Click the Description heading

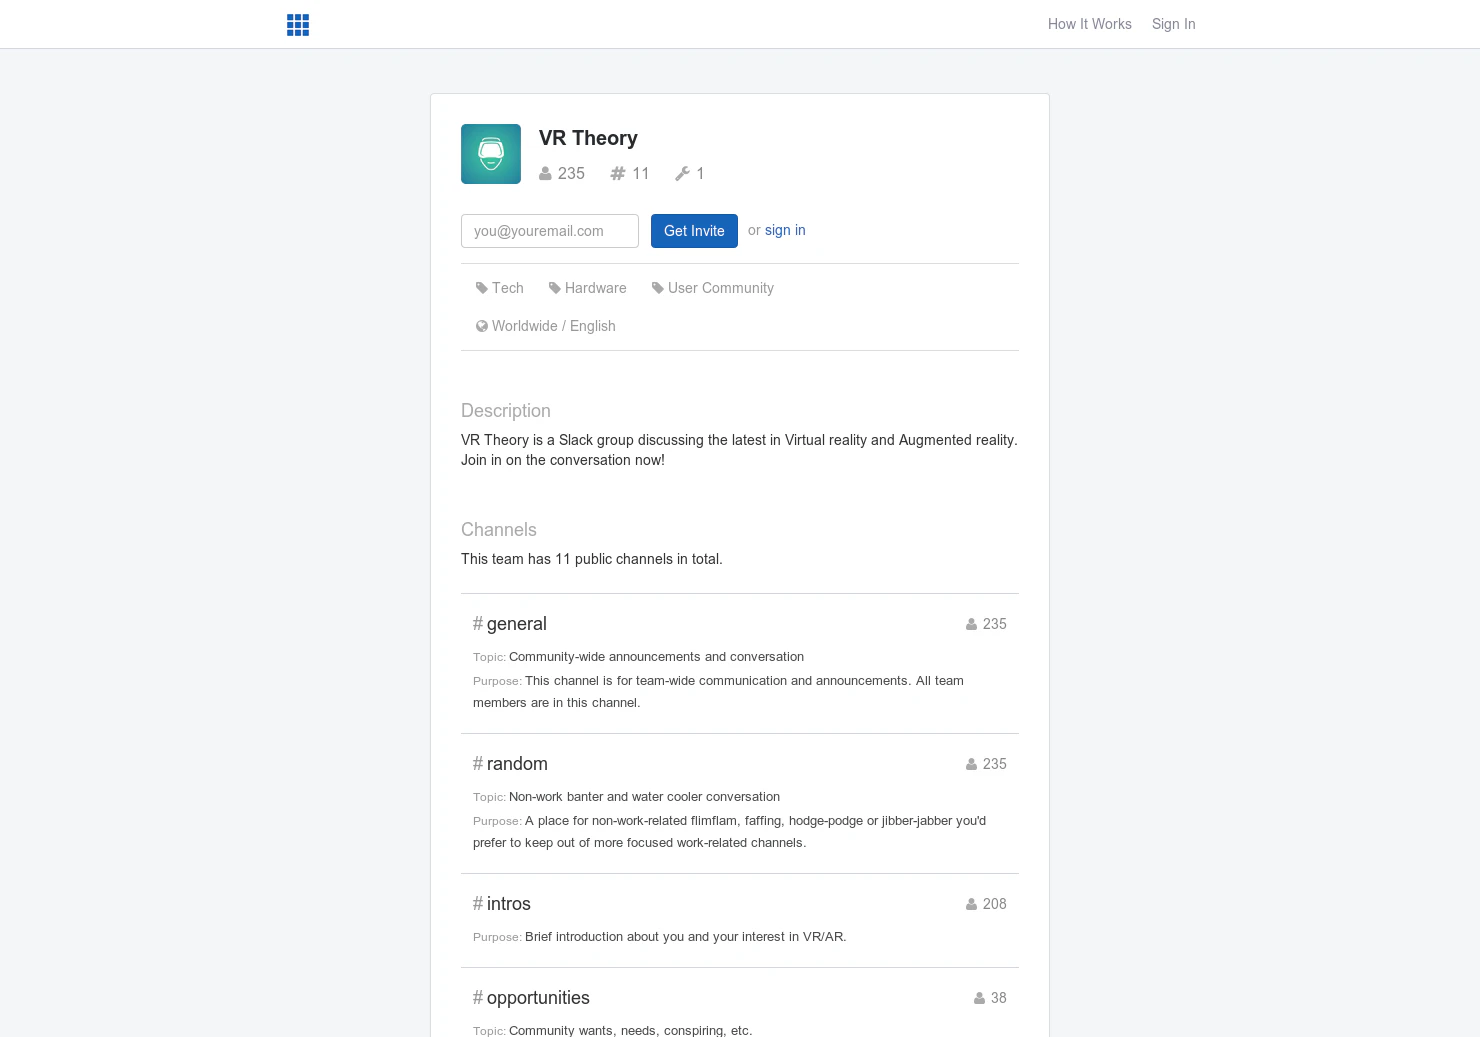506,411
